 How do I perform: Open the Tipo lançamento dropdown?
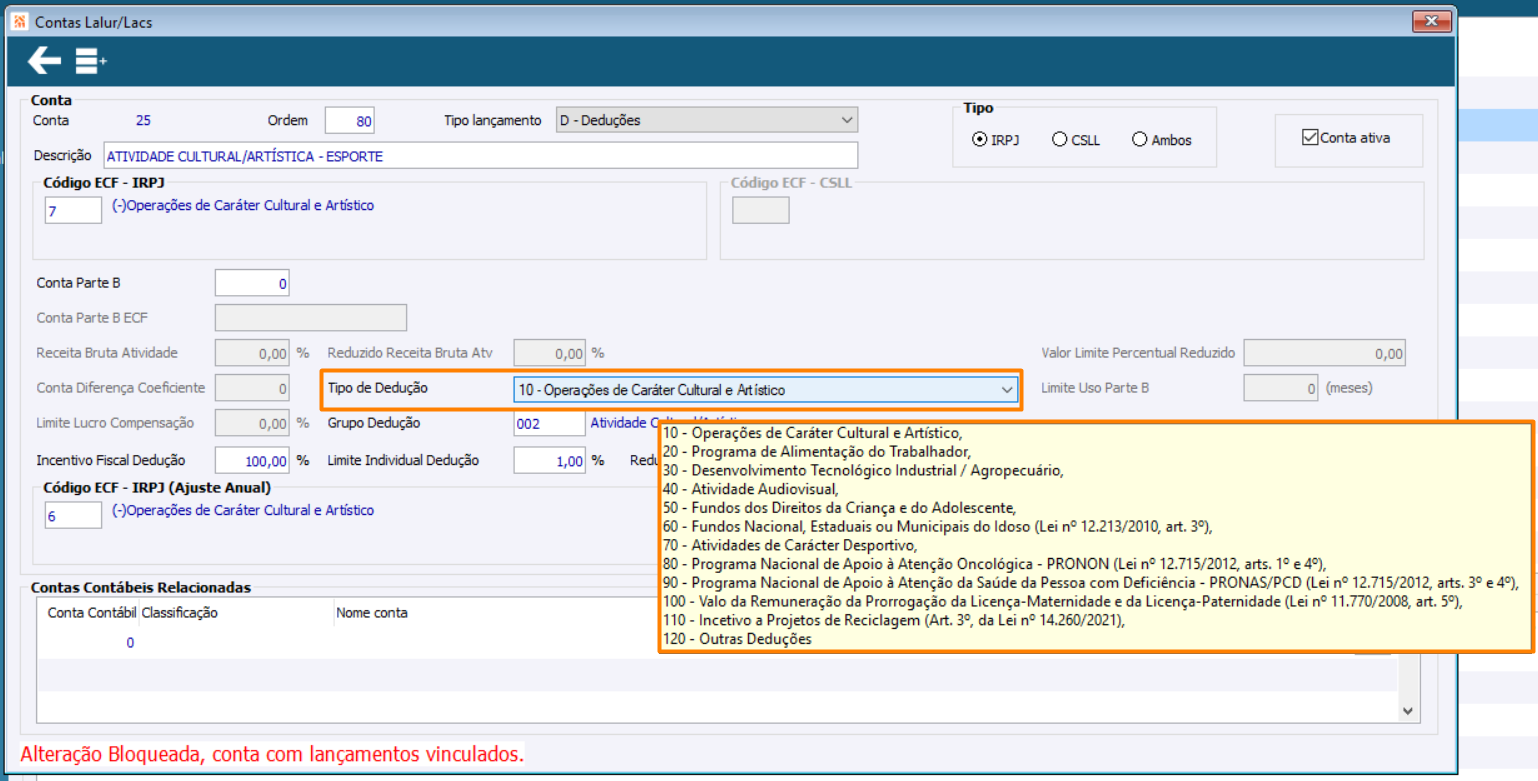(707, 121)
